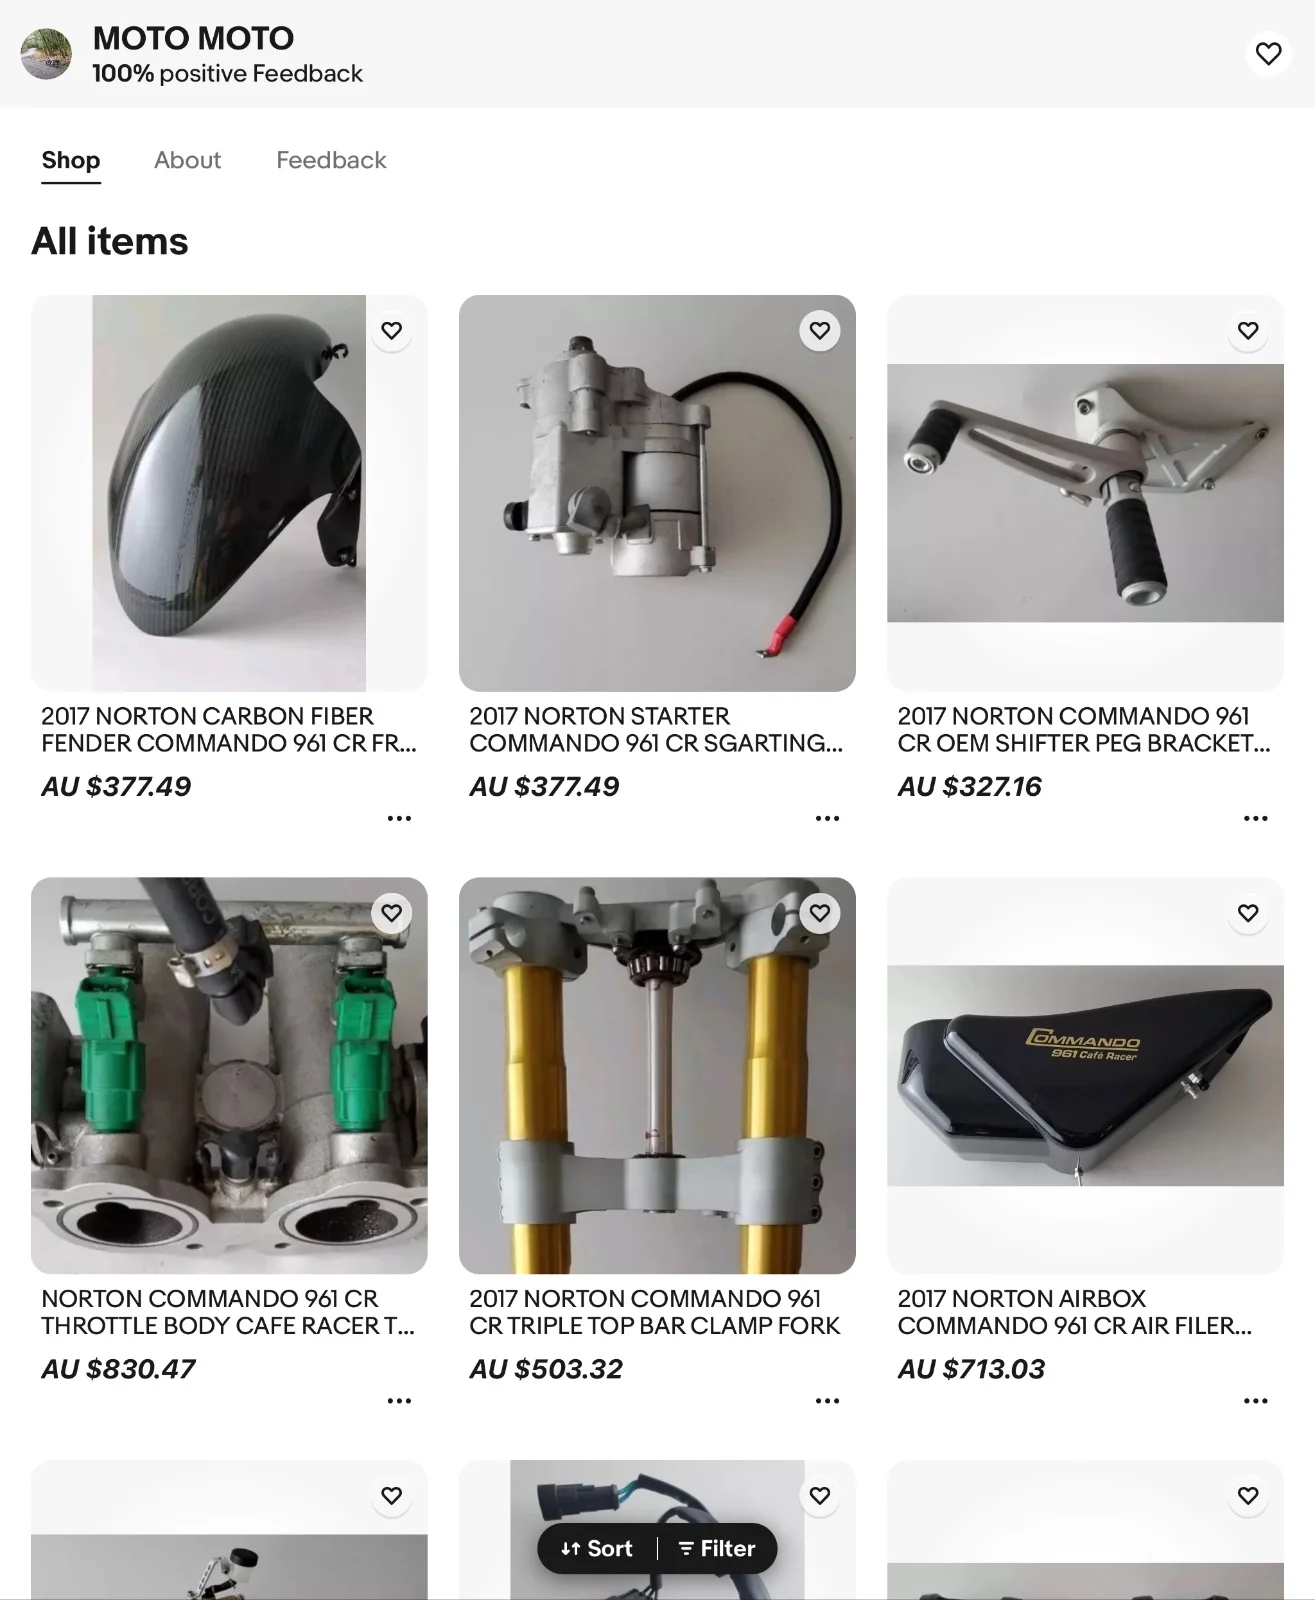Viewport: 1315px width, 1600px height.
Task: Favorite the carbon fiber fender listing
Action: (x=392, y=331)
